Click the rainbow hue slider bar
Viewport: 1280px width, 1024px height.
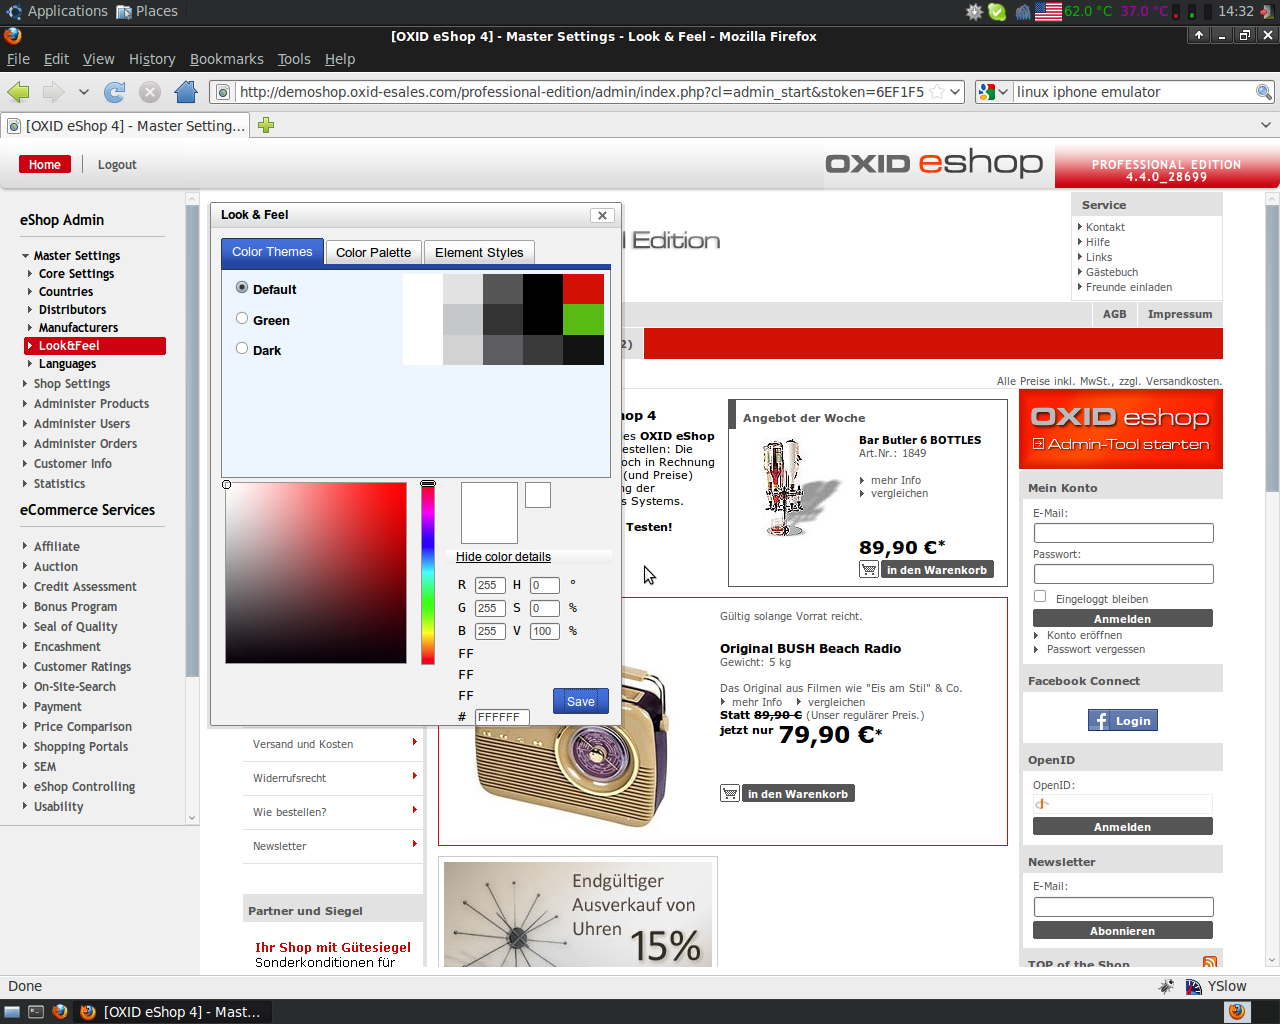point(428,574)
